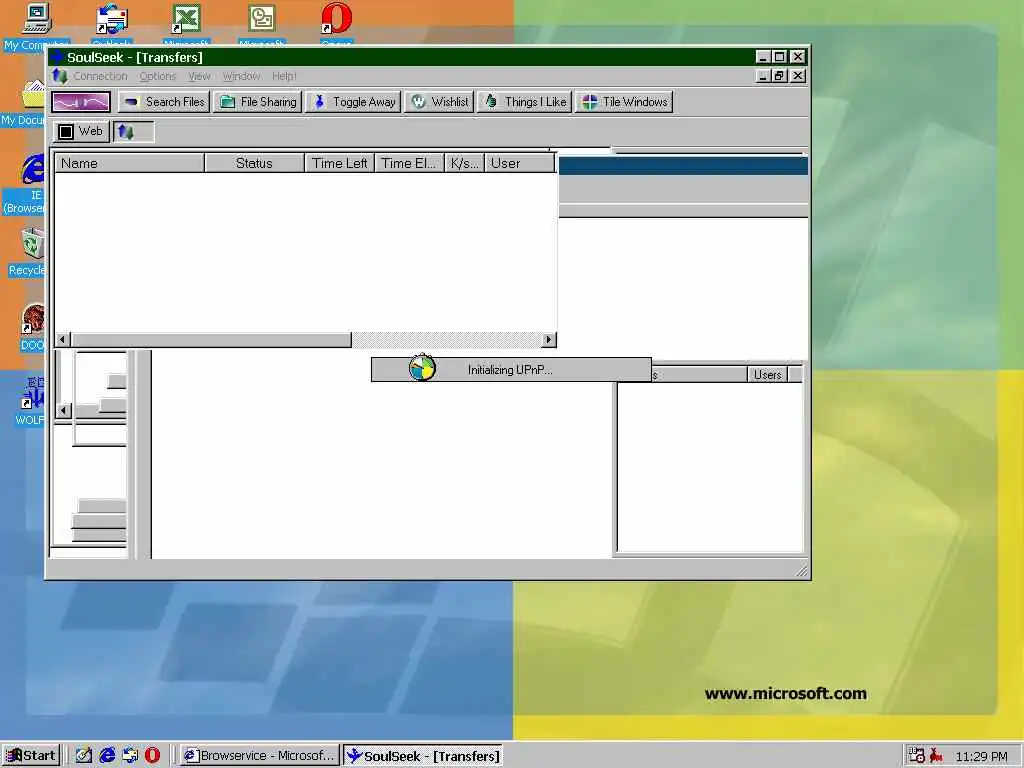Image resolution: width=1024 pixels, height=768 pixels.
Task: Switch to Browservice taskbar window
Action: 260,756
